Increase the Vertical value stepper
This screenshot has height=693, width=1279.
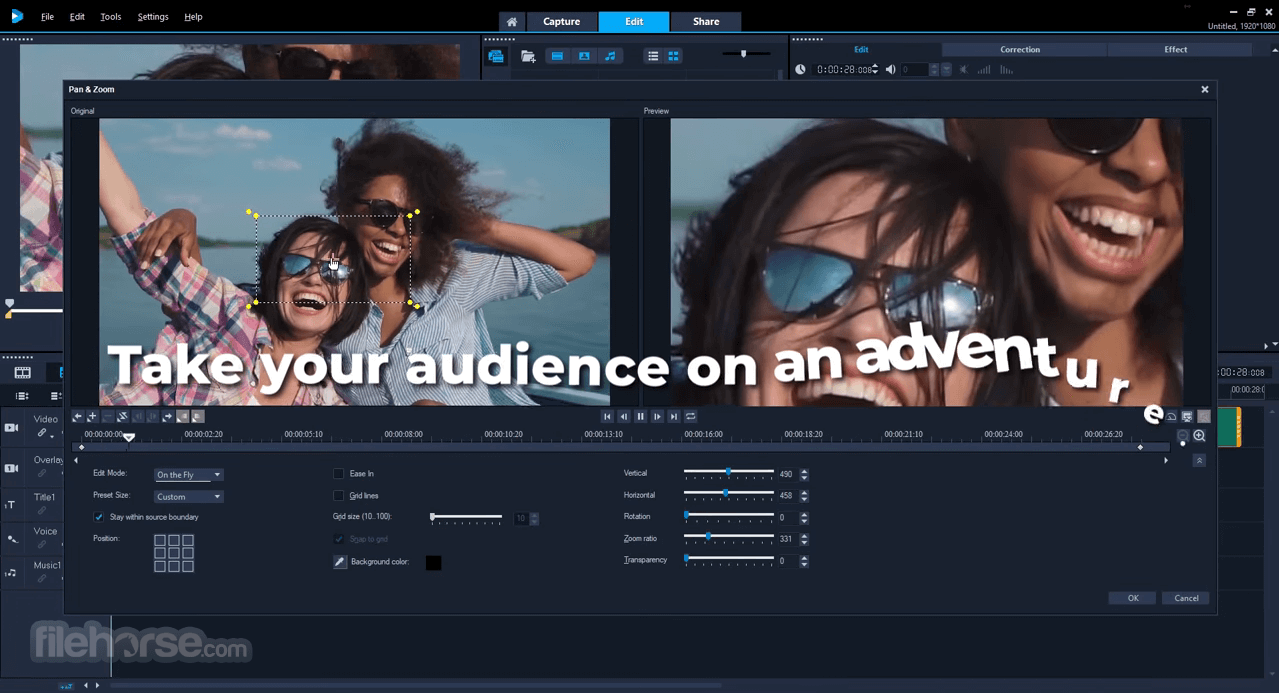pos(804,471)
